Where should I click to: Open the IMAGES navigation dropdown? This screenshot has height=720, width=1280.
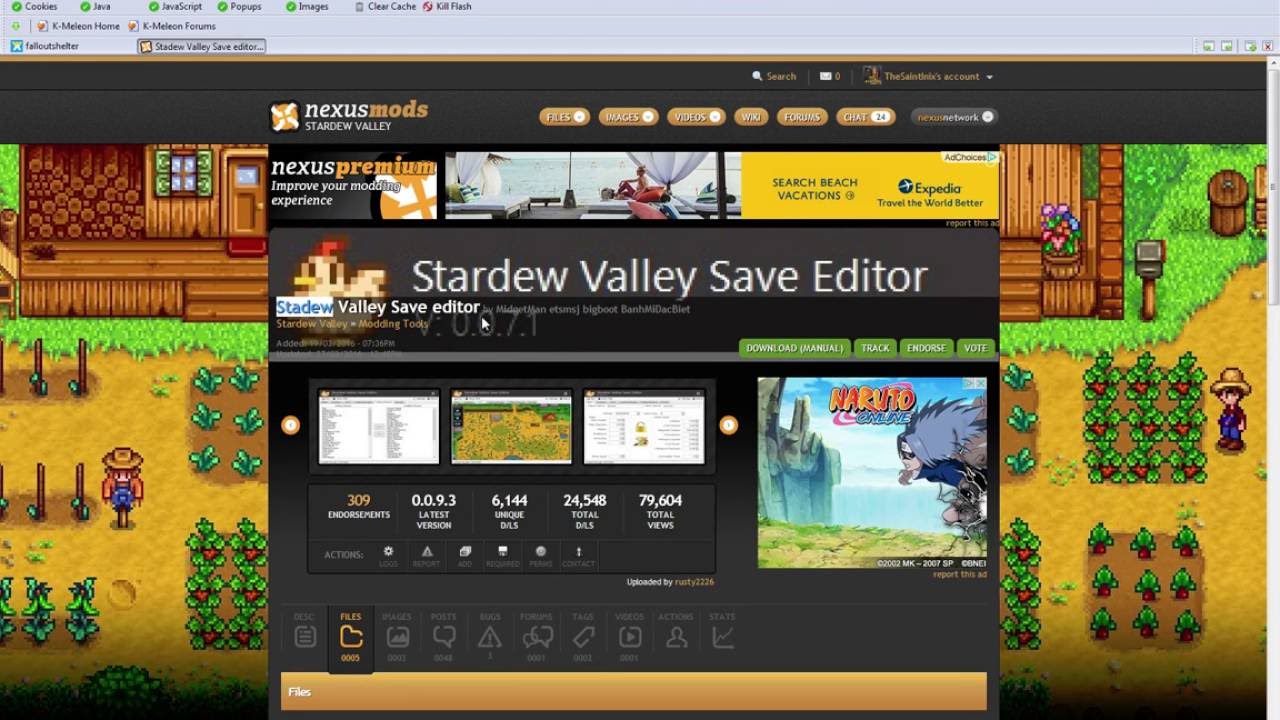(628, 117)
